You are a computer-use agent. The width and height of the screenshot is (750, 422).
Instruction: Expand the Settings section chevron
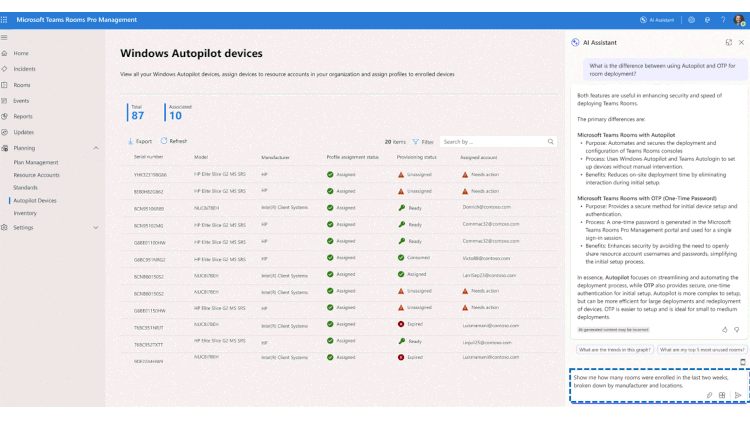tap(96, 228)
